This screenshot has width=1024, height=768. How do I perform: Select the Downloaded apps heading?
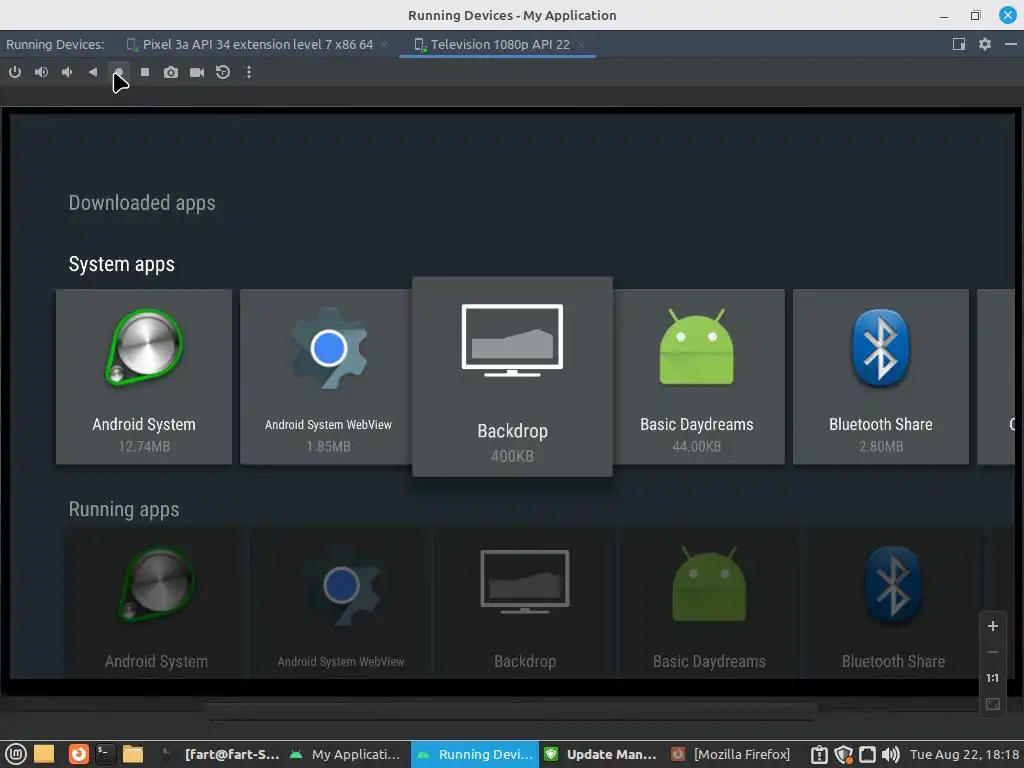click(142, 203)
